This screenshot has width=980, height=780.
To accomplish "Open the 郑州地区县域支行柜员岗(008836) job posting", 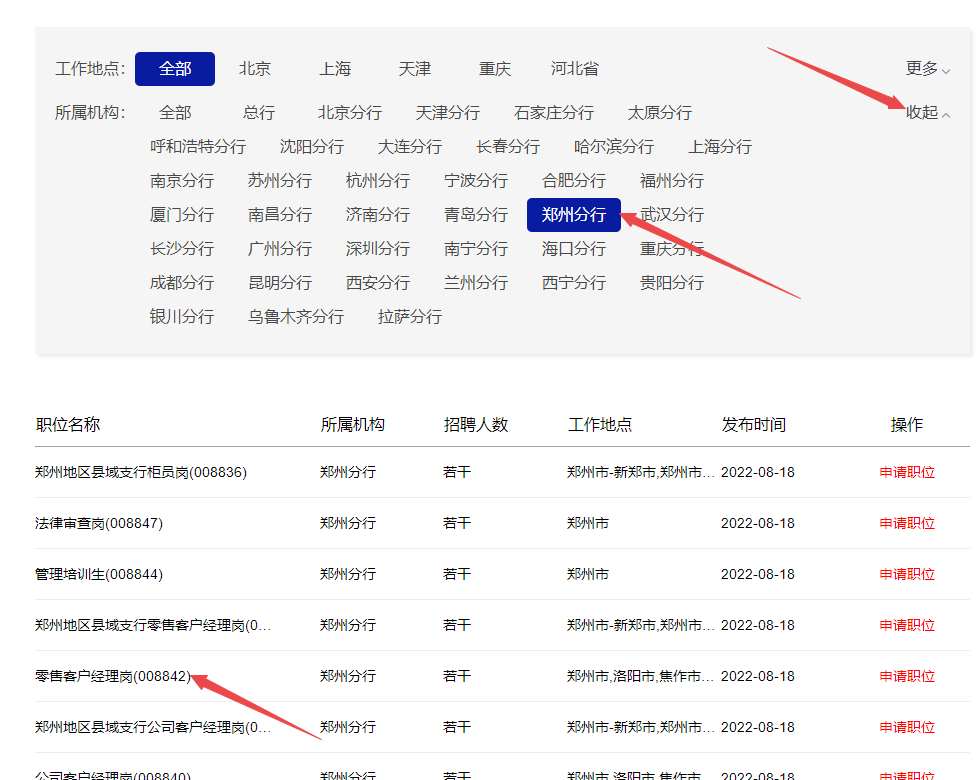I will tap(141, 472).
